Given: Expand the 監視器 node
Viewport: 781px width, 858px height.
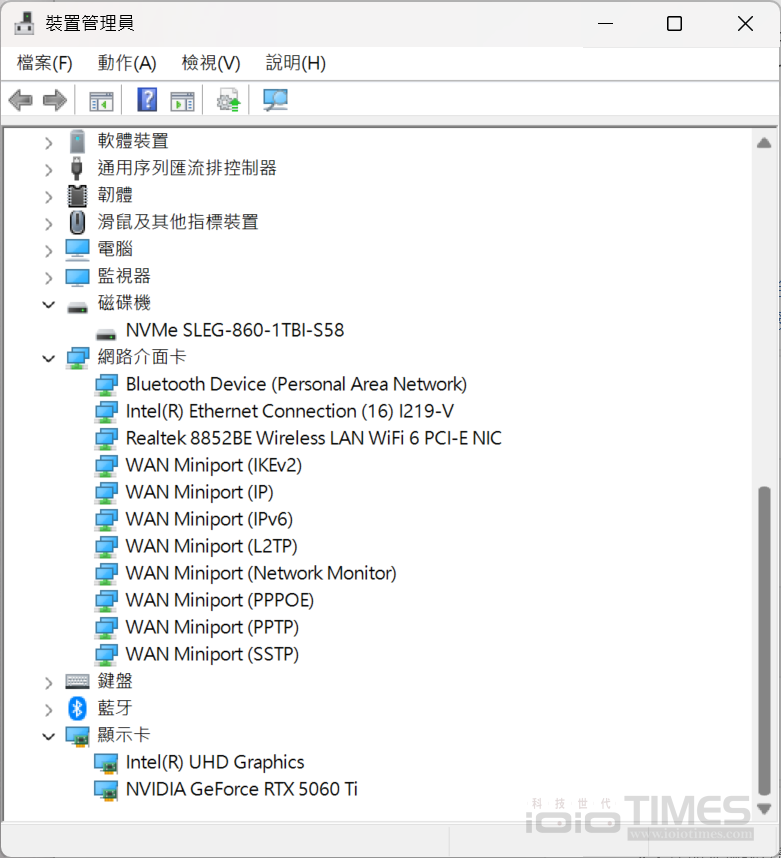Looking at the screenshot, I should [x=49, y=278].
